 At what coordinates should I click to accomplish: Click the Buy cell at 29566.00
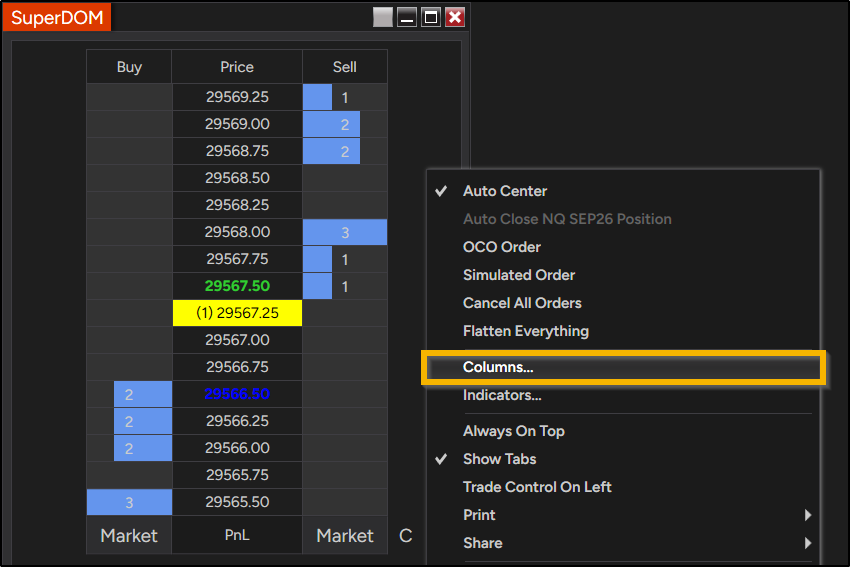pyautogui.click(x=129, y=448)
